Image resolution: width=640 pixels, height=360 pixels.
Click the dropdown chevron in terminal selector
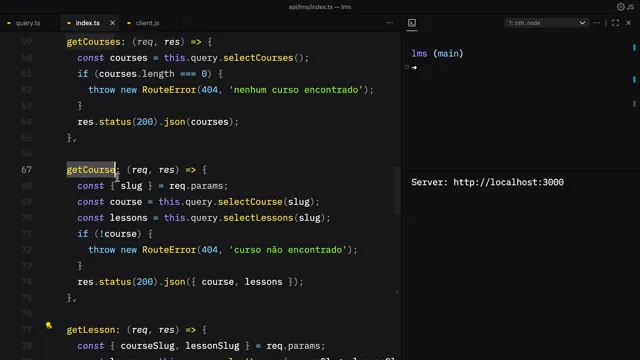(582, 23)
